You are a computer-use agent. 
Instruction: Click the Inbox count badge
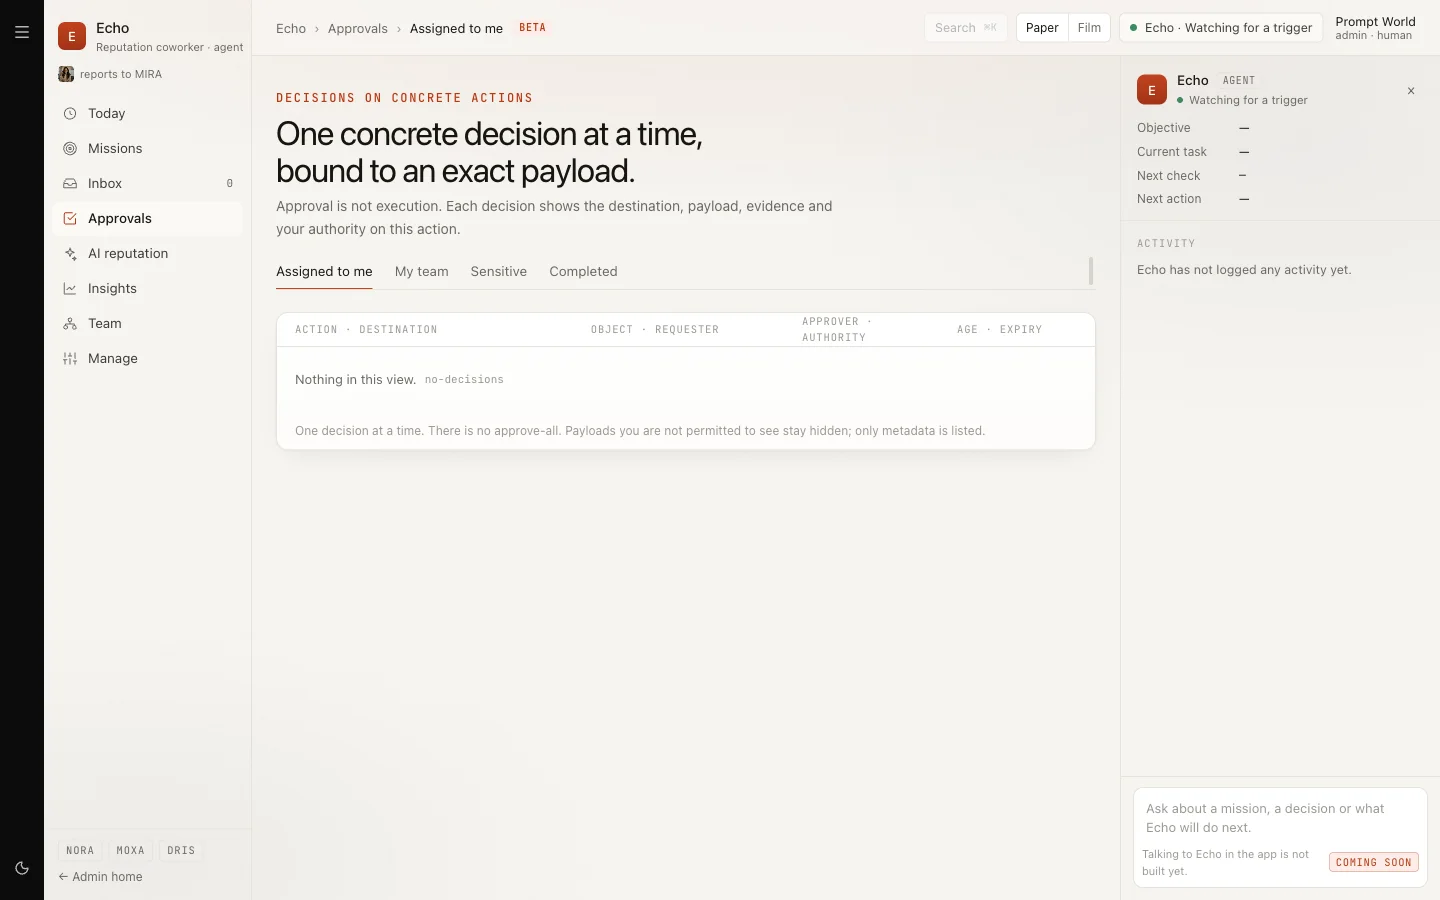coord(230,184)
